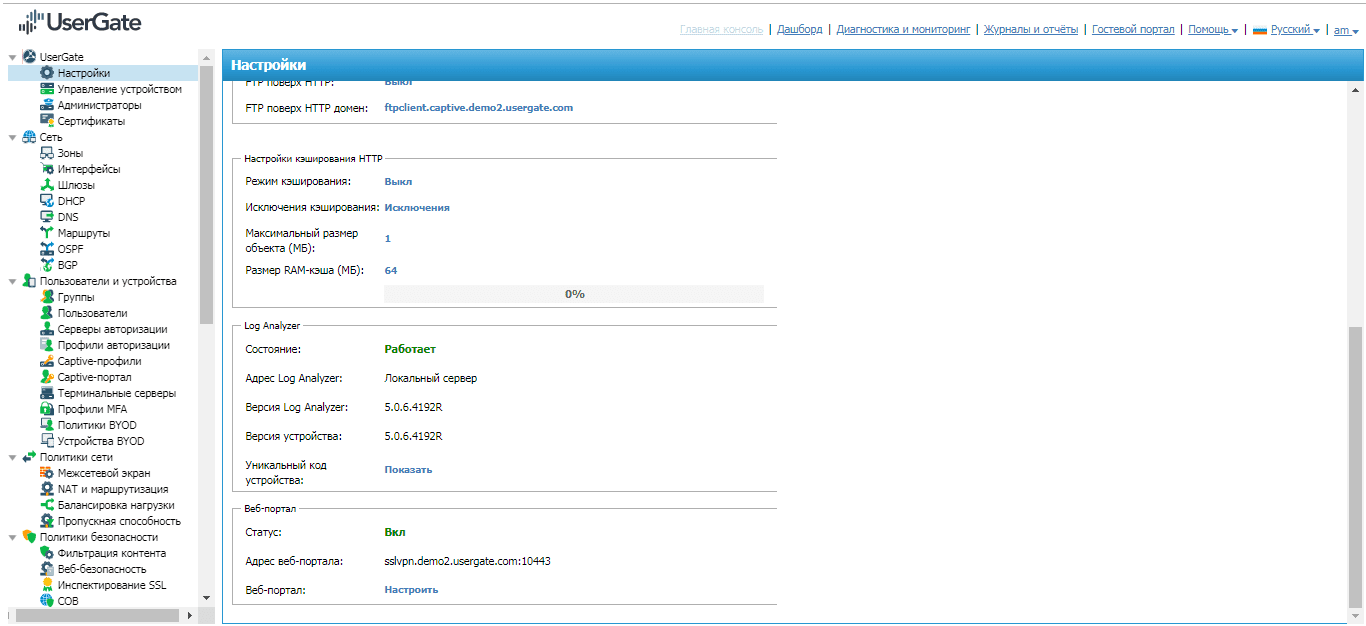Click the DNS icon
This screenshot has height=626, width=1366.
click(47, 217)
